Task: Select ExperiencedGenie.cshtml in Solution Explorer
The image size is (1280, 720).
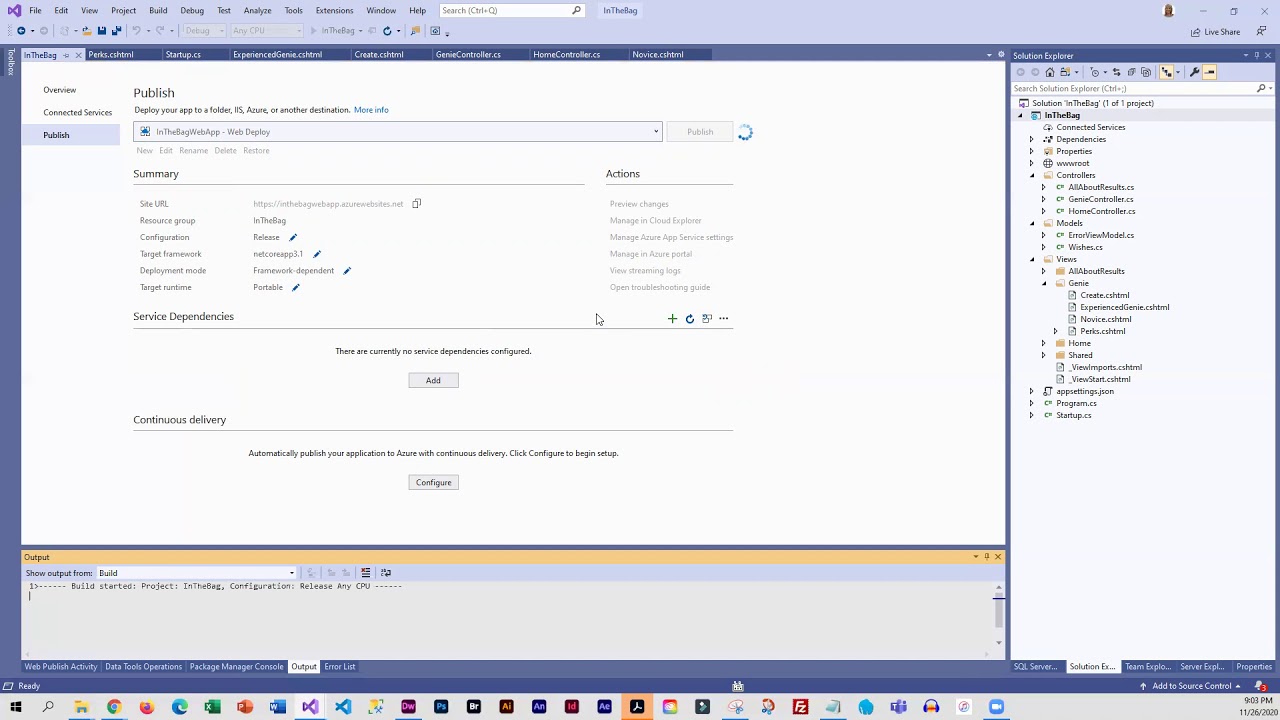Action: coord(1124,307)
